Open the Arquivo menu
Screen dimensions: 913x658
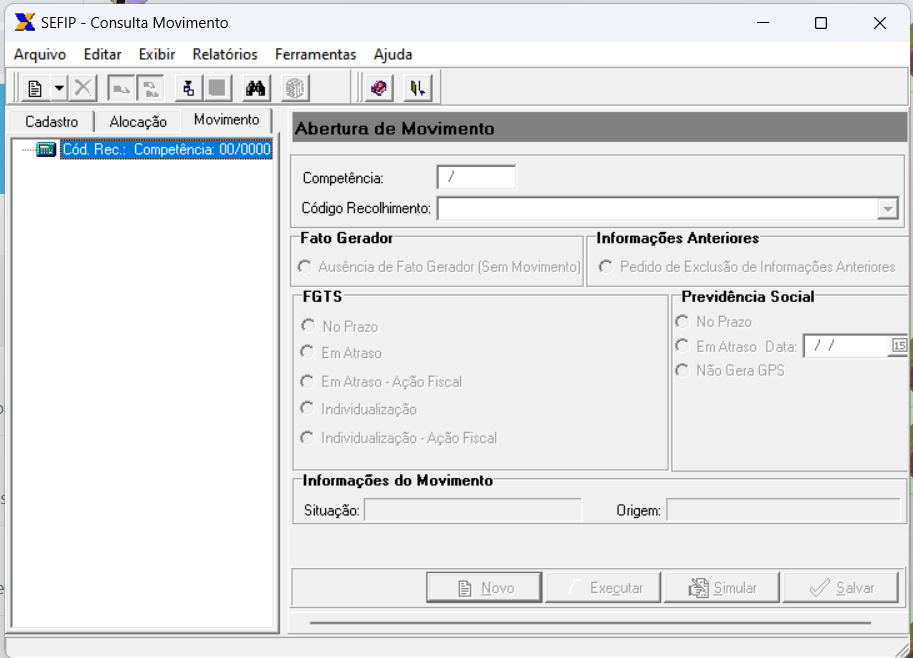40,54
